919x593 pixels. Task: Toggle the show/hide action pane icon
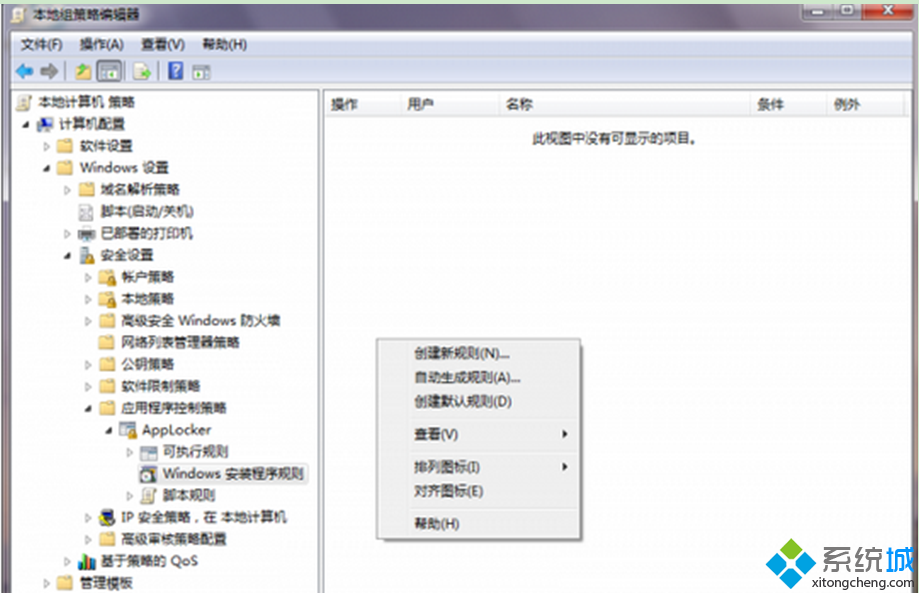point(203,70)
